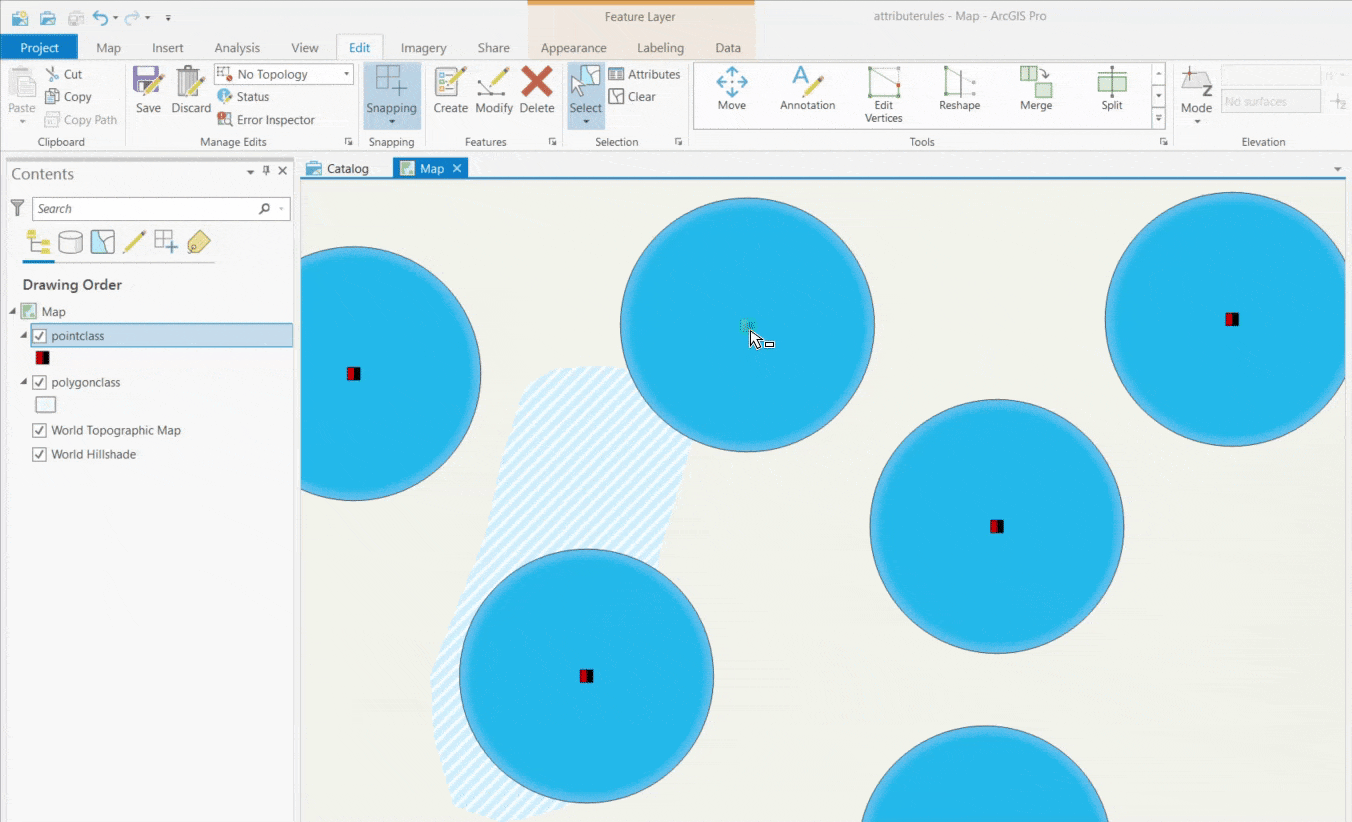Toggle the Snapping button
The width and height of the screenshot is (1352, 822).
[x=391, y=95]
